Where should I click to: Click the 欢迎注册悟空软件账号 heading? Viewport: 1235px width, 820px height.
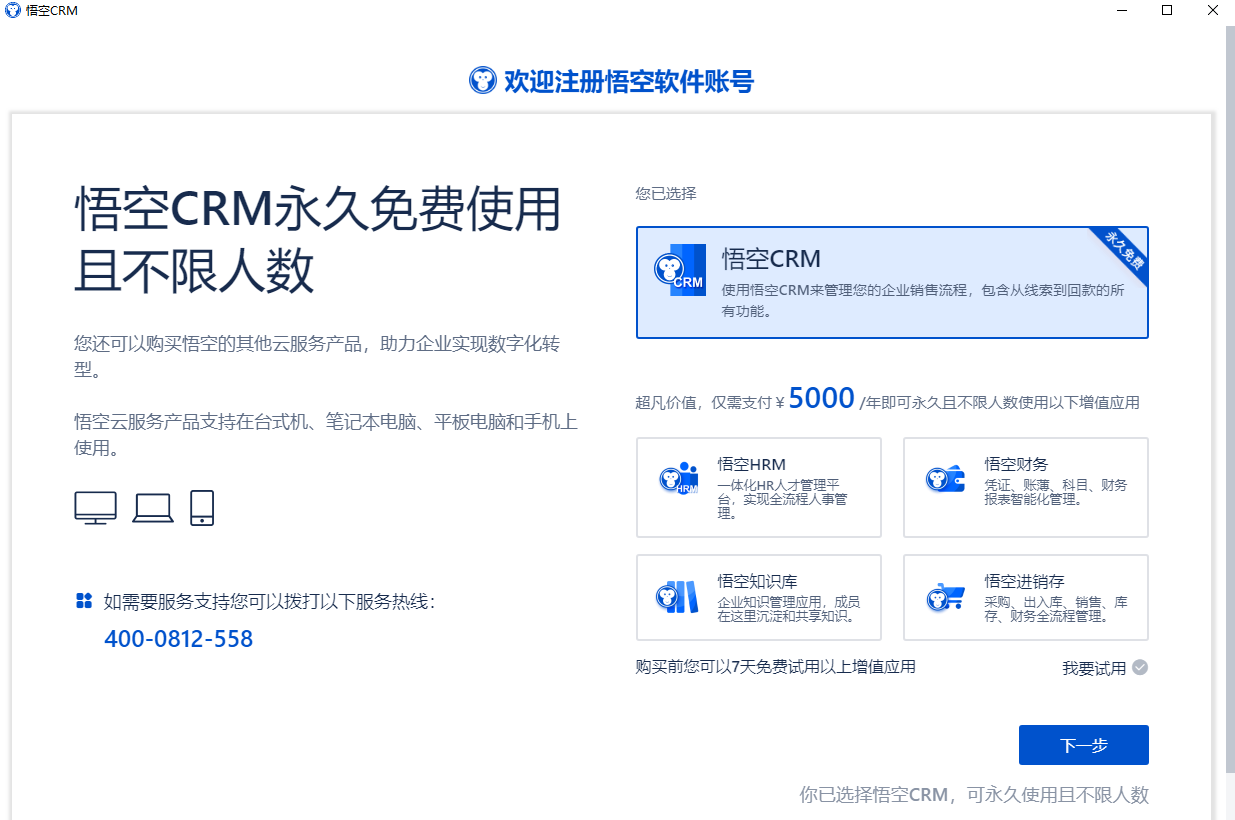point(629,81)
